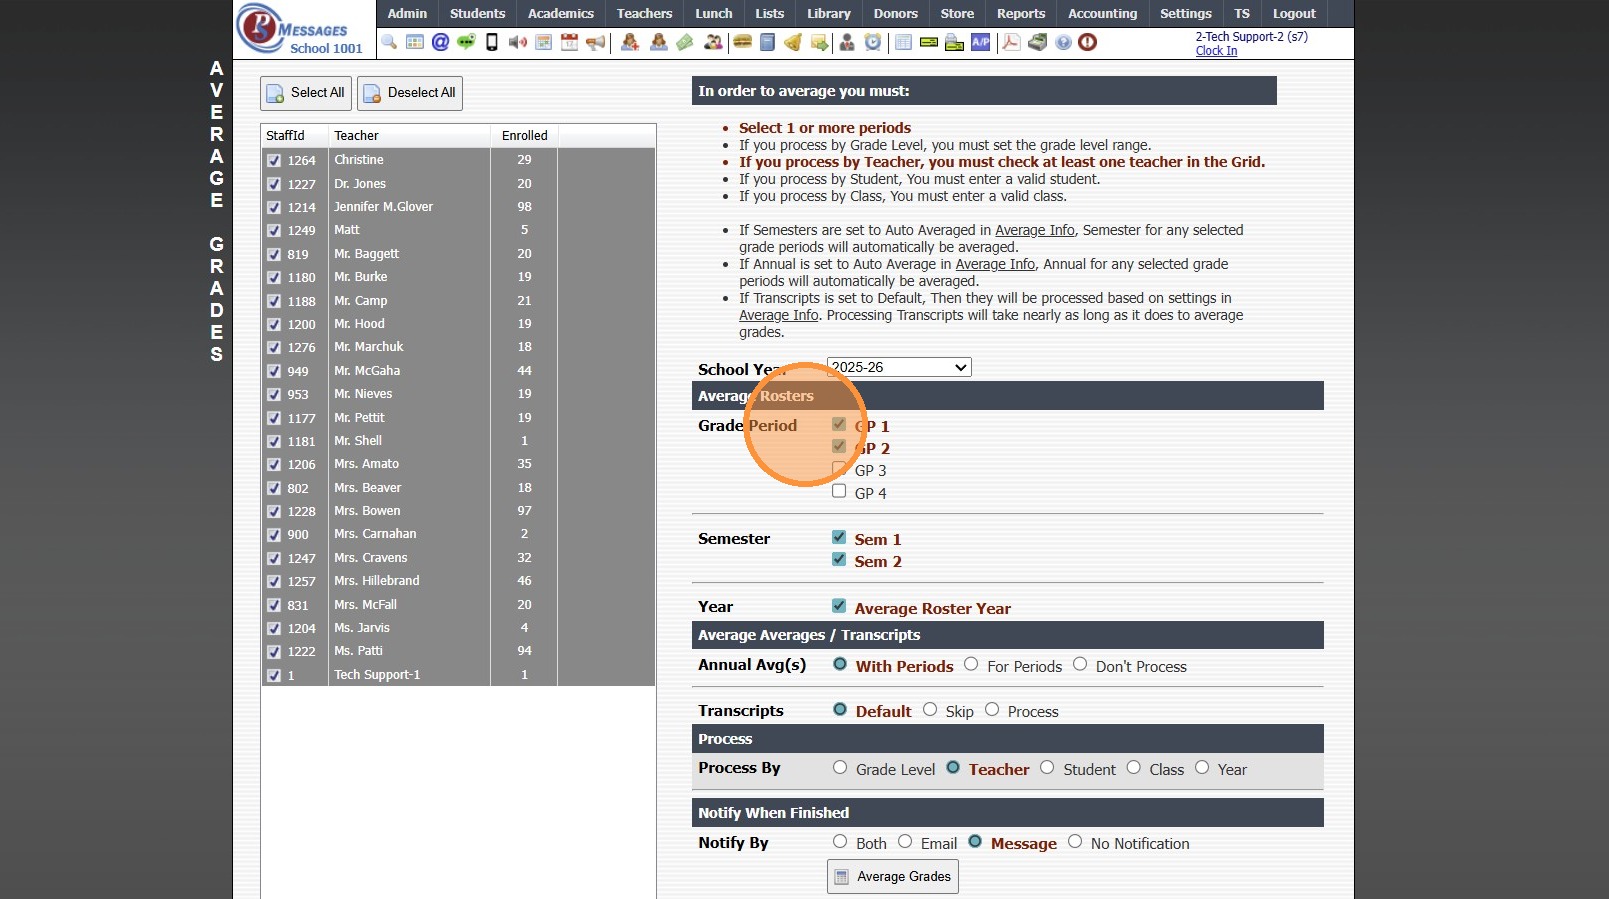
Task: Open the Accounting menu
Action: [x=1102, y=13]
